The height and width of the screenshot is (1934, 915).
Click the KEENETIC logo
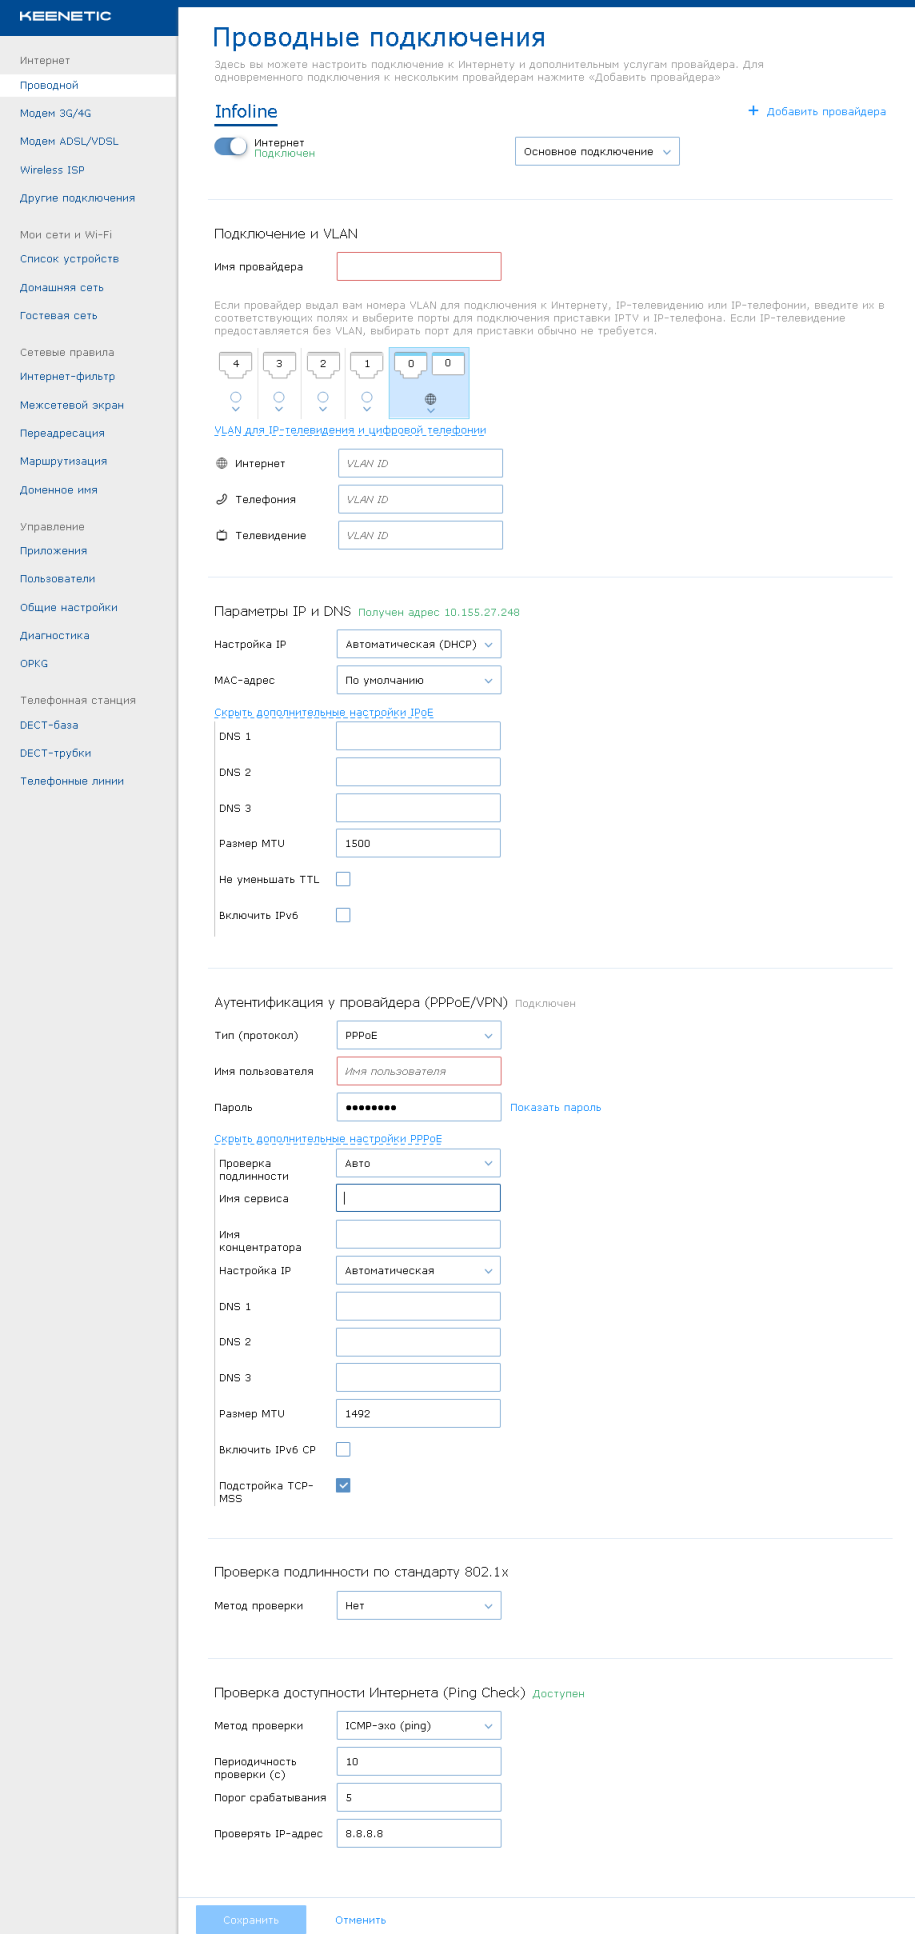(65, 16)
